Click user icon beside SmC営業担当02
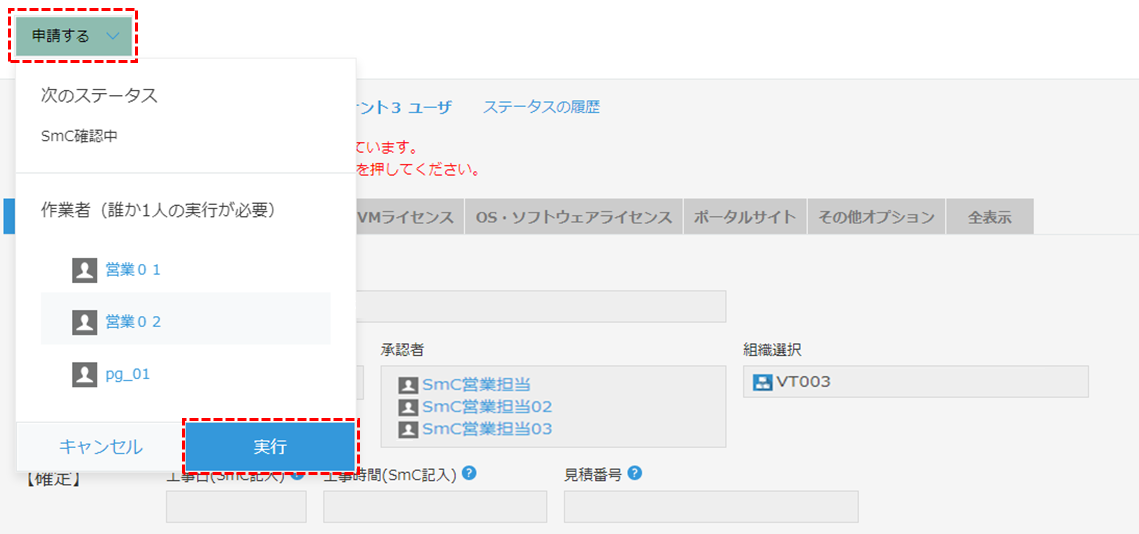The width and height of the screenshot is (1139, 534). tap(409, 407)
